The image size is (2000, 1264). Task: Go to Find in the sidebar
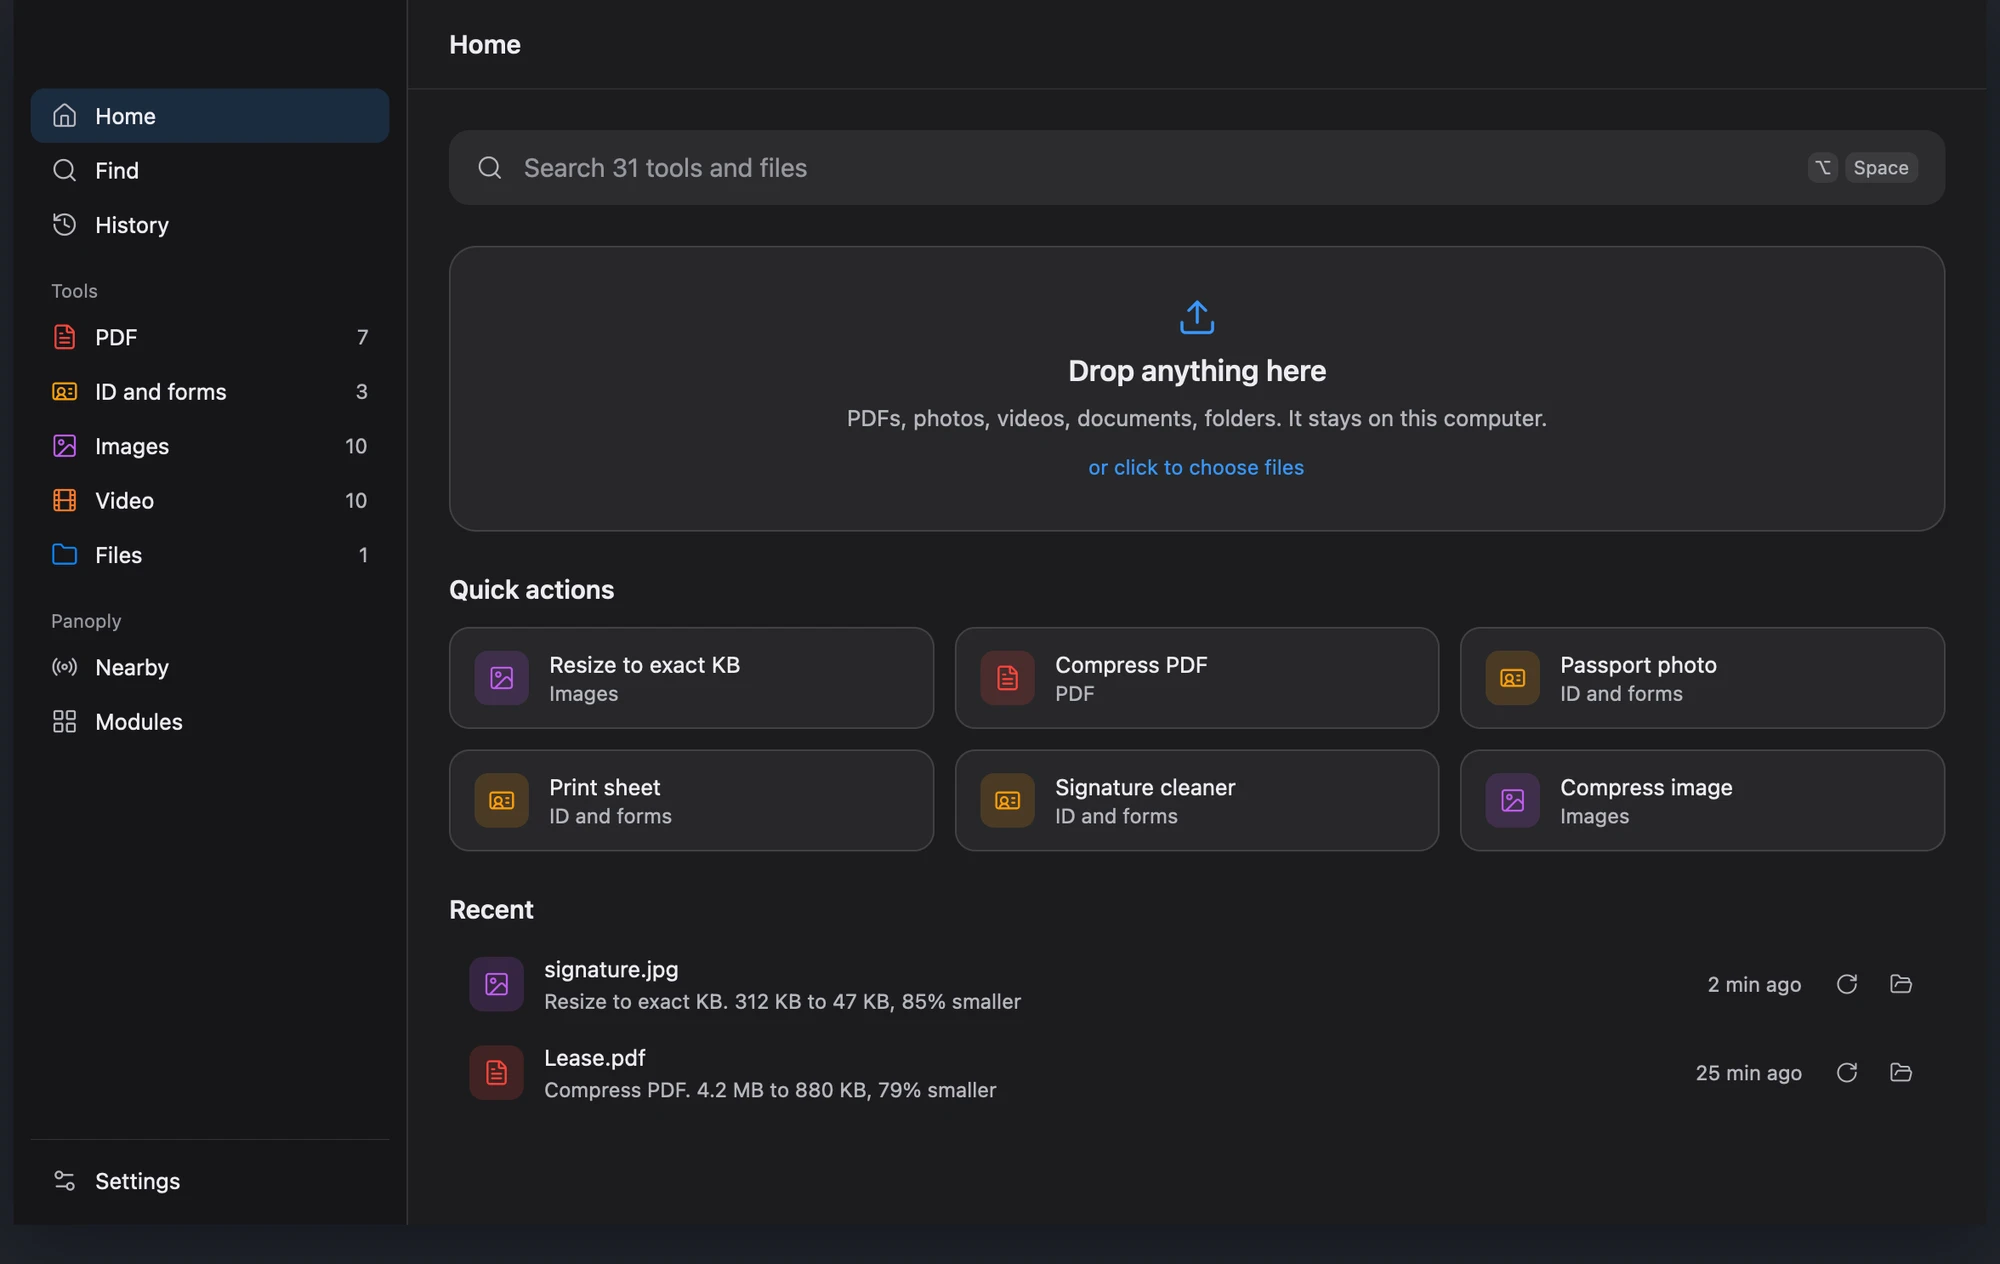click(210, 170)
